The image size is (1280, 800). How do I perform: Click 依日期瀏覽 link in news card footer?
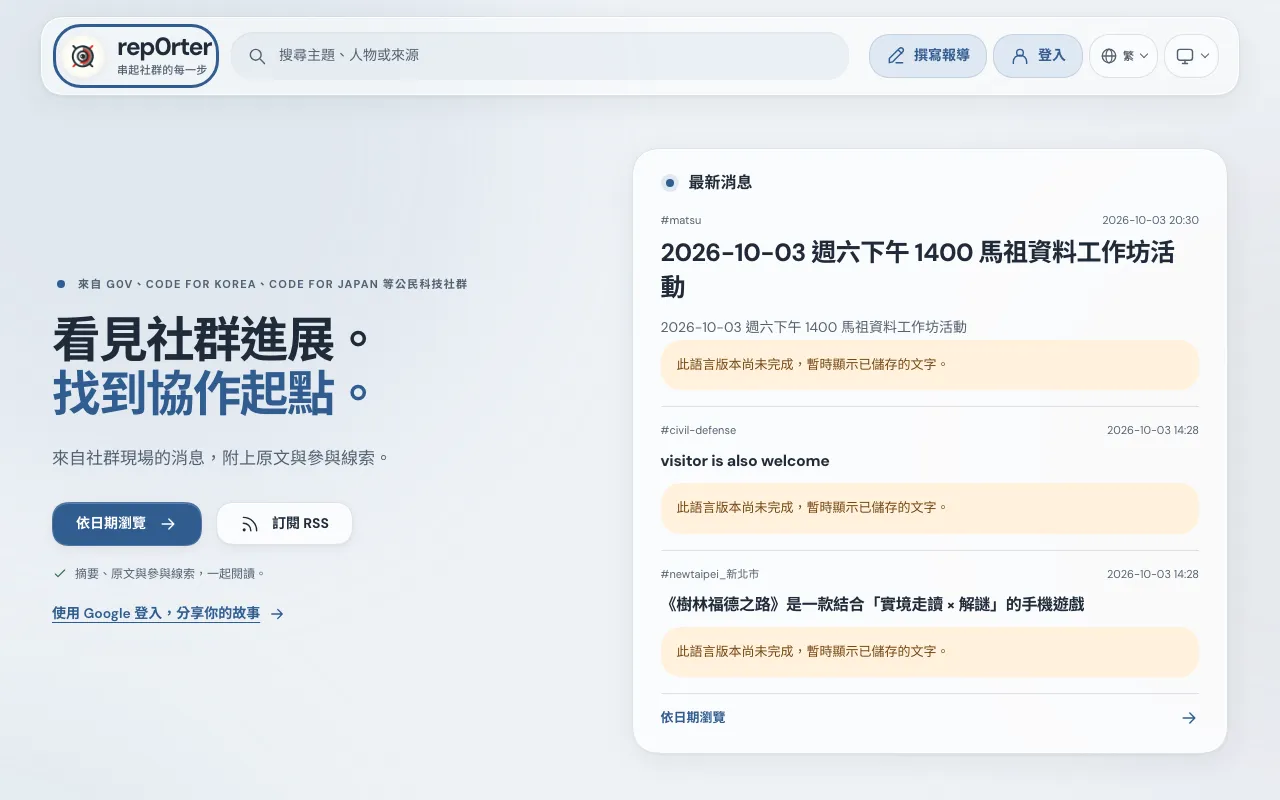[x=693, y=718]
